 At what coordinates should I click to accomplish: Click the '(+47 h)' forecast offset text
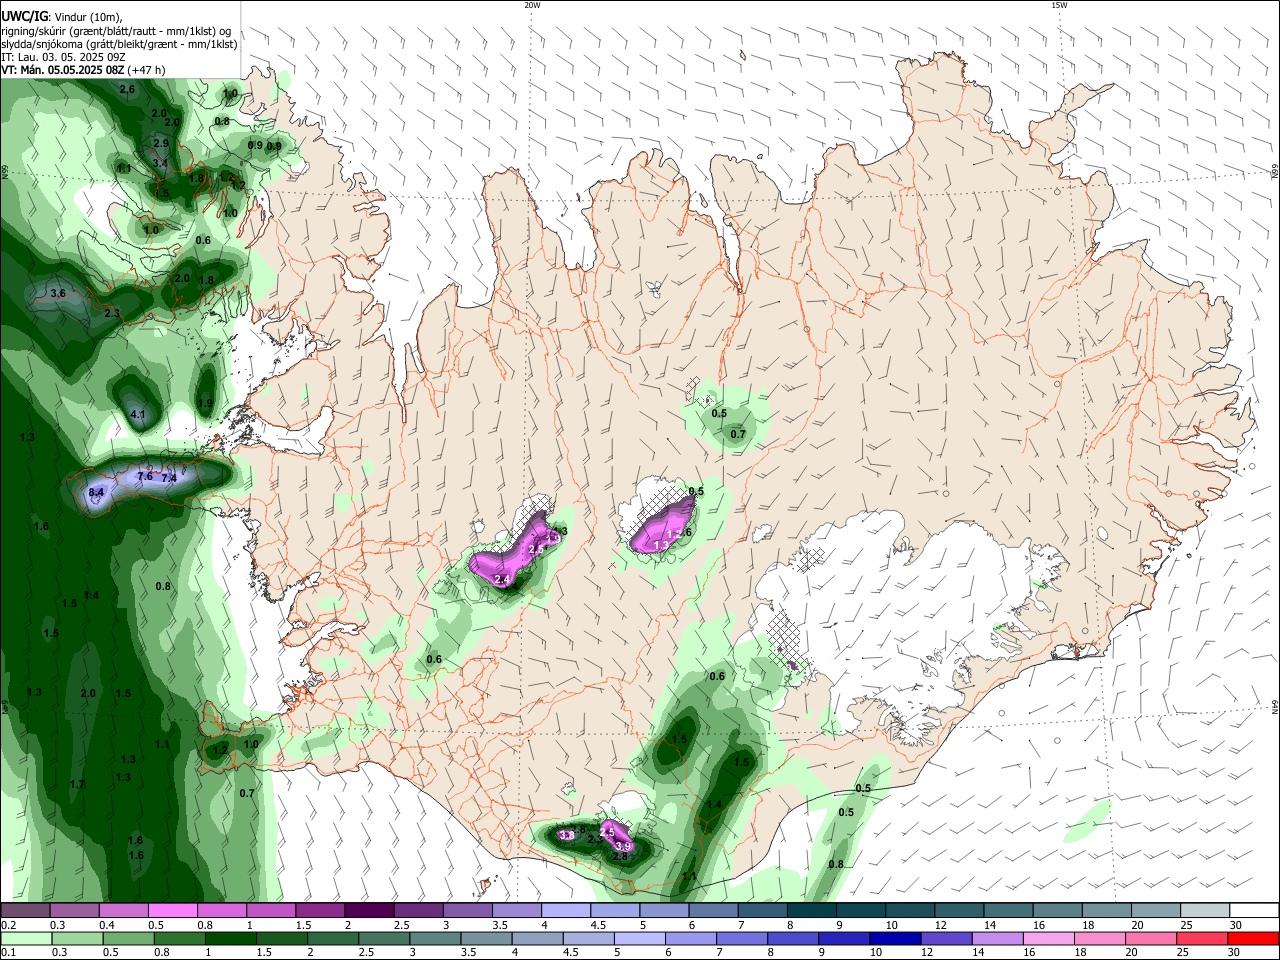click(146, 70)
